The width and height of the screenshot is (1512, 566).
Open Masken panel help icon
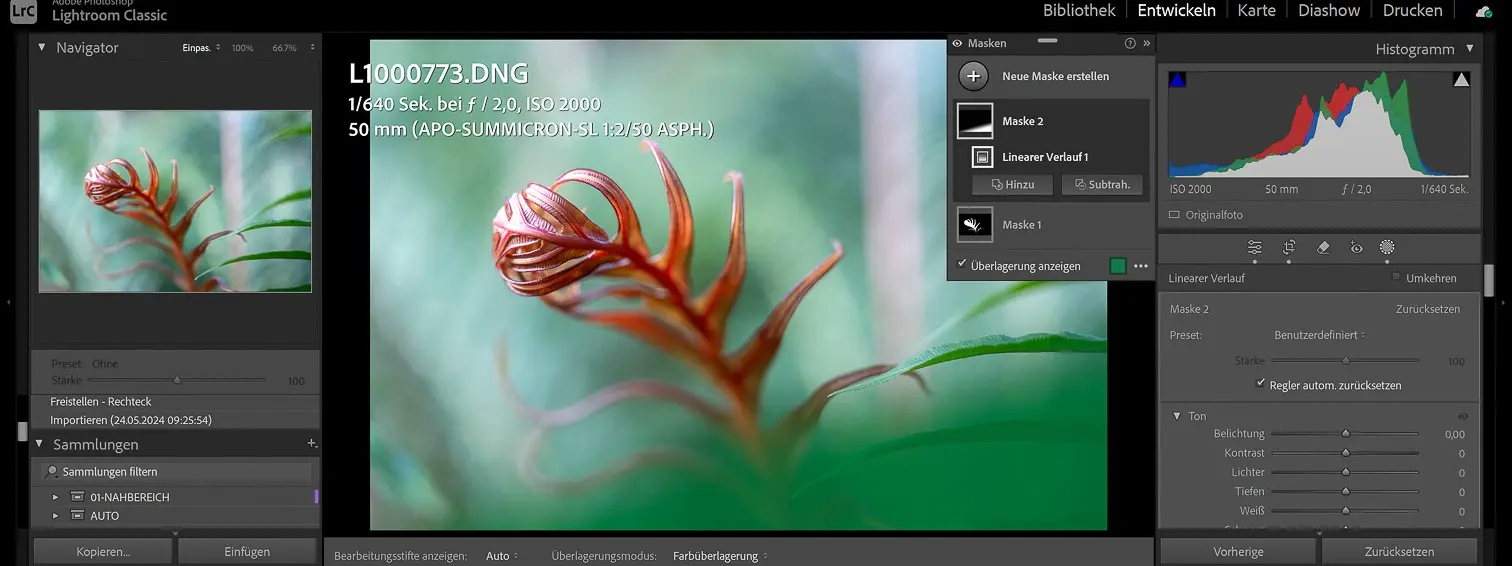[1130, 43]
